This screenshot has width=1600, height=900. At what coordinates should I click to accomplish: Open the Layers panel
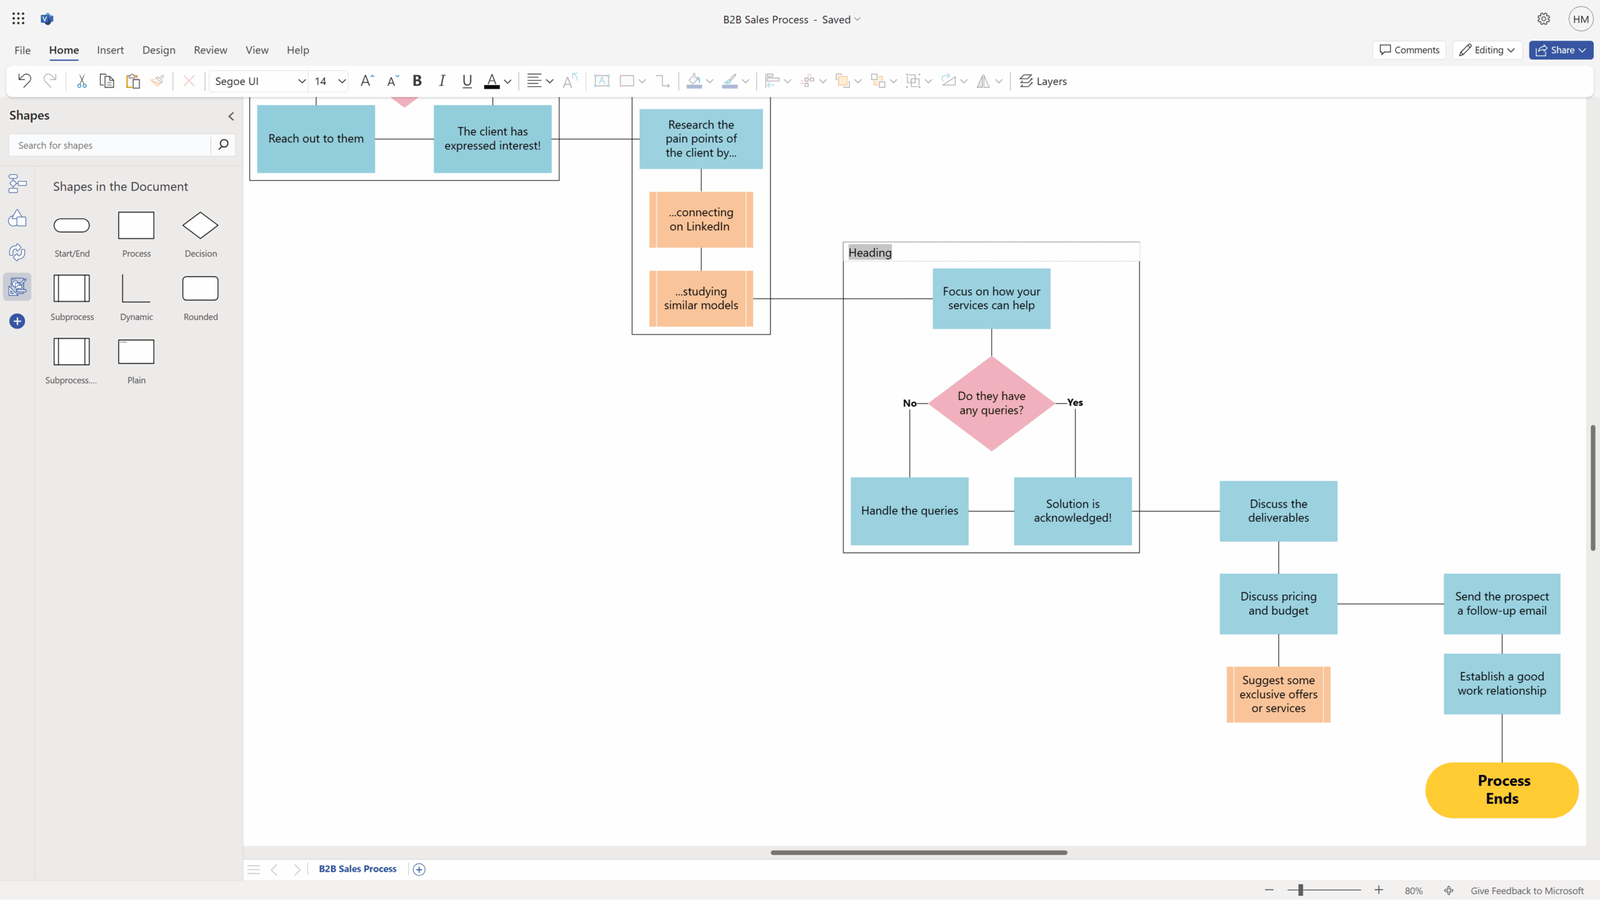1043,81
